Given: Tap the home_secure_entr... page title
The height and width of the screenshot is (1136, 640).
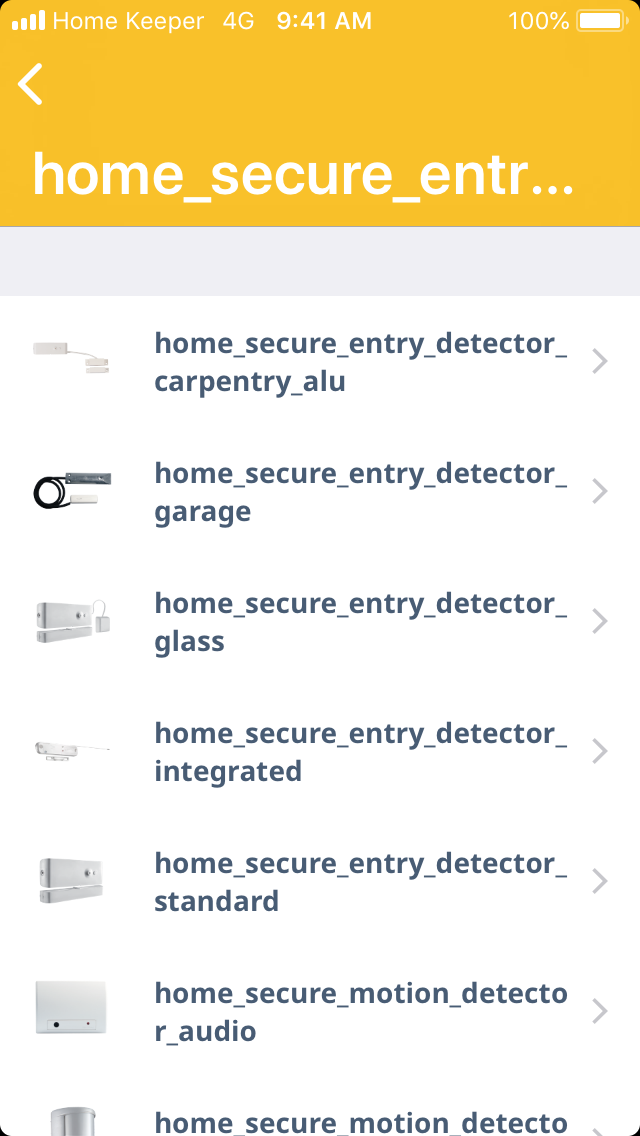Looking at the screenshot, I should pyautogui.click(x=303, y=173).
